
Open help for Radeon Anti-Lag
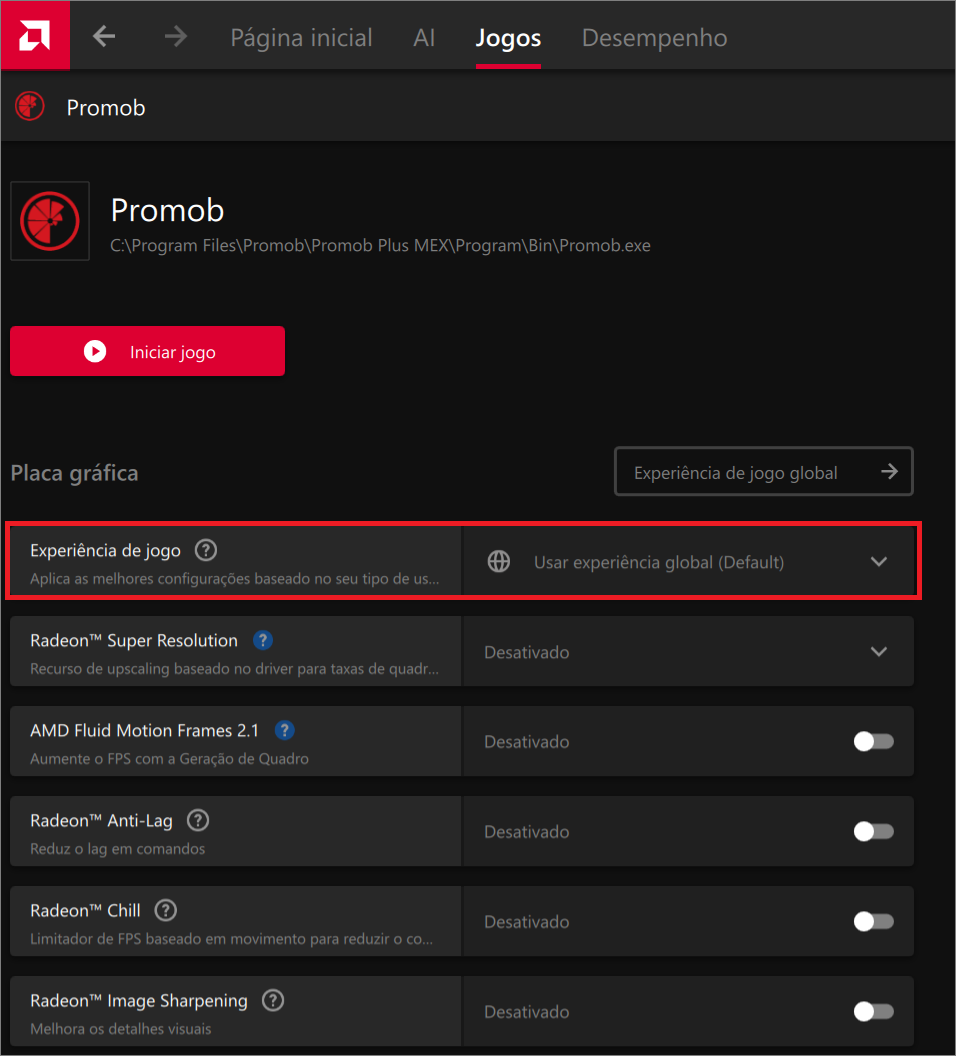click(198, 820)
